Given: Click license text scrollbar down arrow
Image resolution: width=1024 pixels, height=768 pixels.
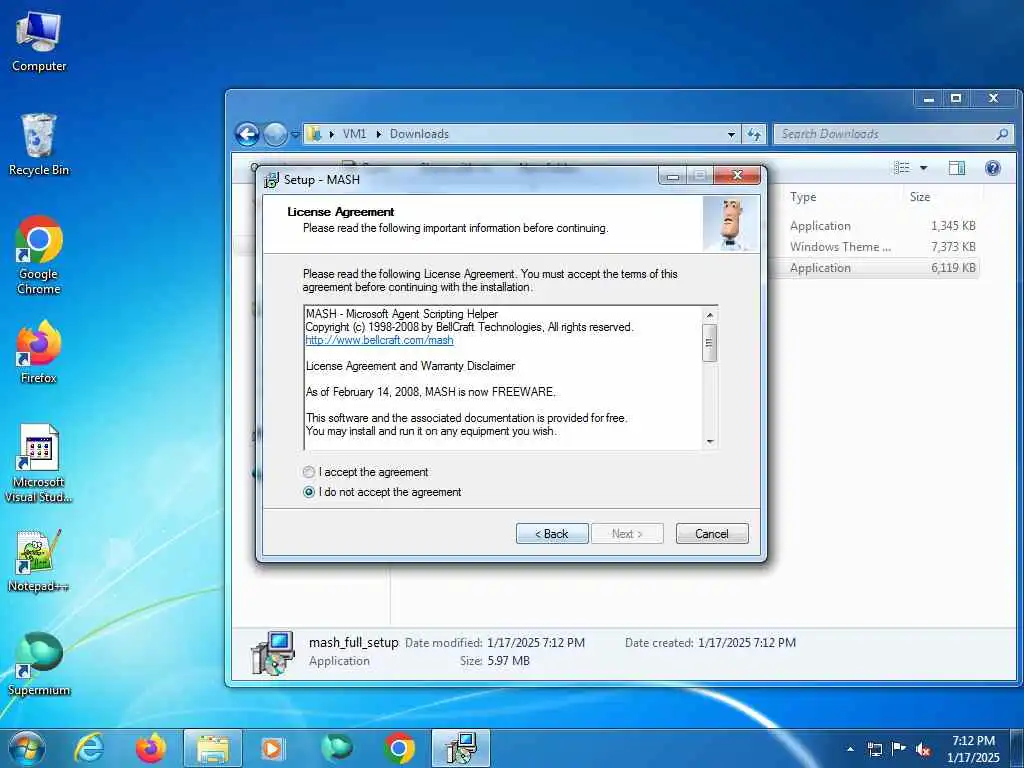Looking at the screenshot, I should point(710,441).
